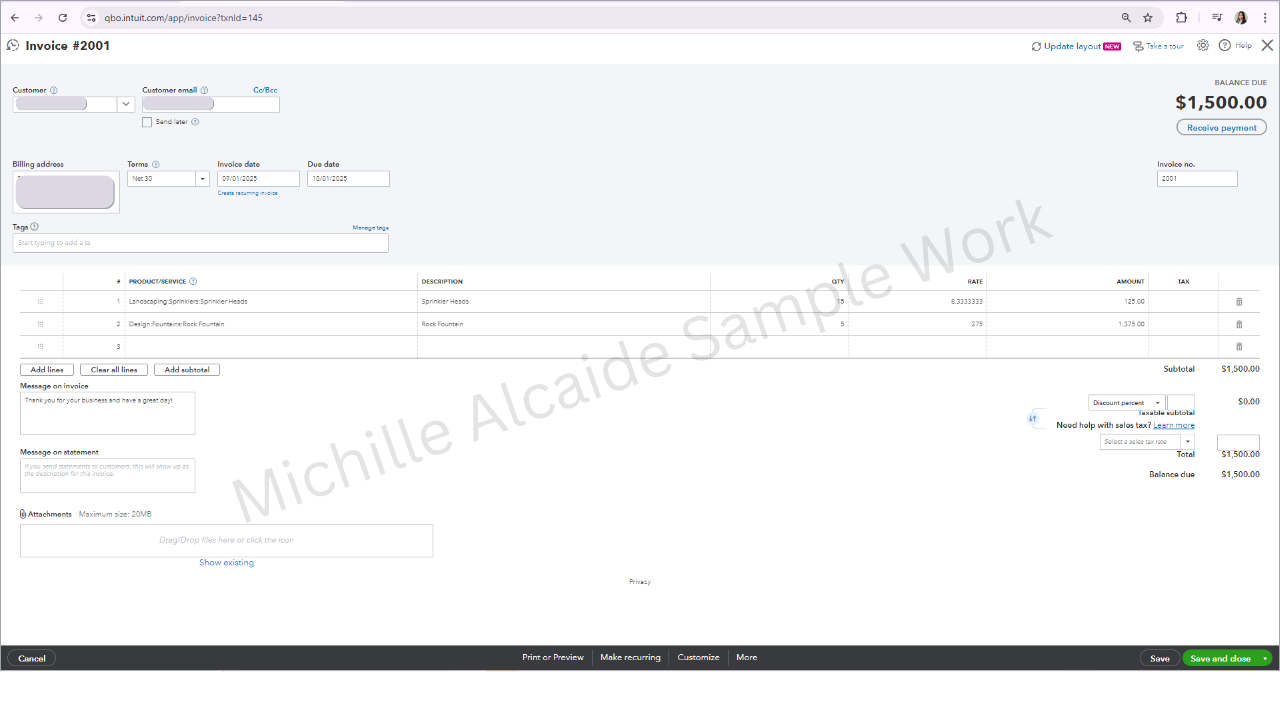Click the Due date field

click(x=348, y=179)
